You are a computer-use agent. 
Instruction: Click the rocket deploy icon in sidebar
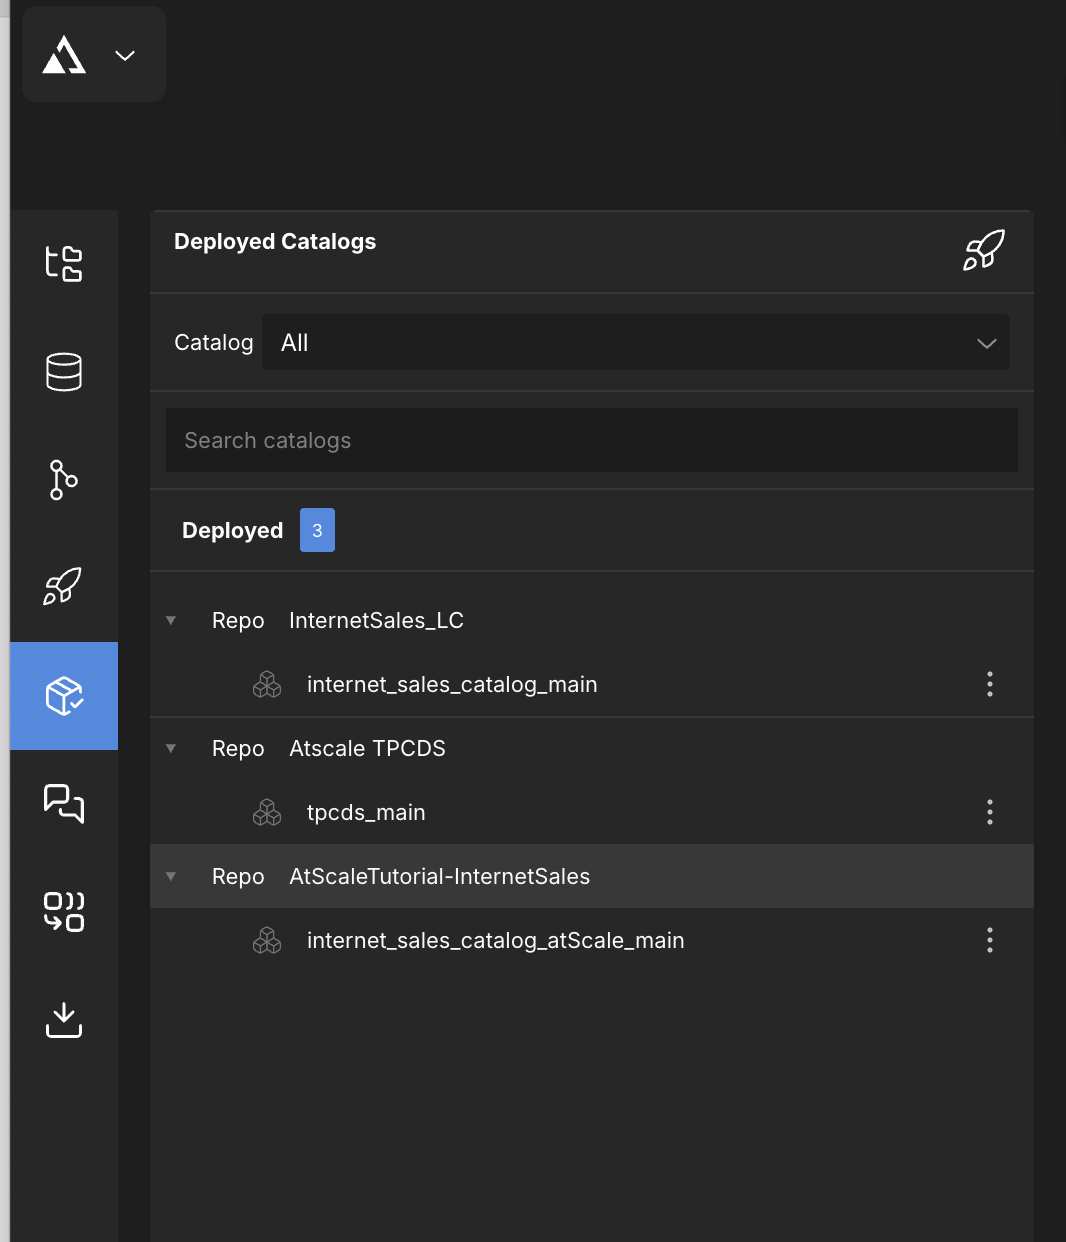(x=64, y=587)
